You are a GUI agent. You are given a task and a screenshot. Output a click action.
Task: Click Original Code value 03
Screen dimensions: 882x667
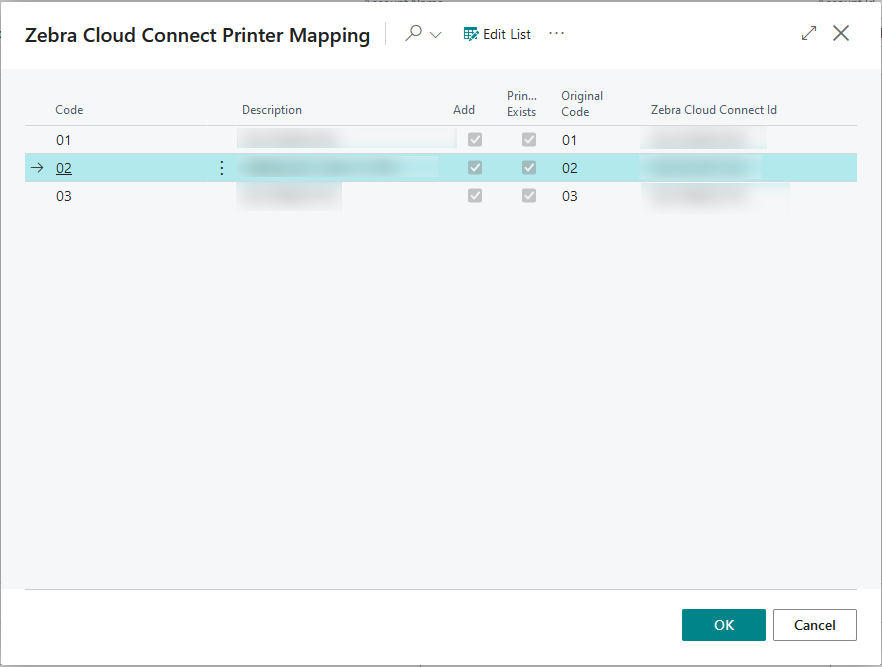click(x=569, y=196)
